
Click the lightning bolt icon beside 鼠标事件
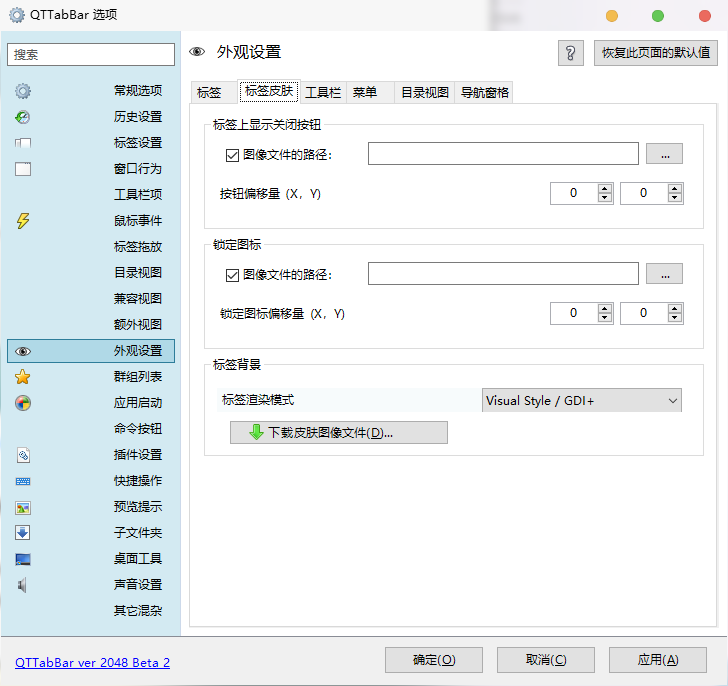click(x=23, y=221)
